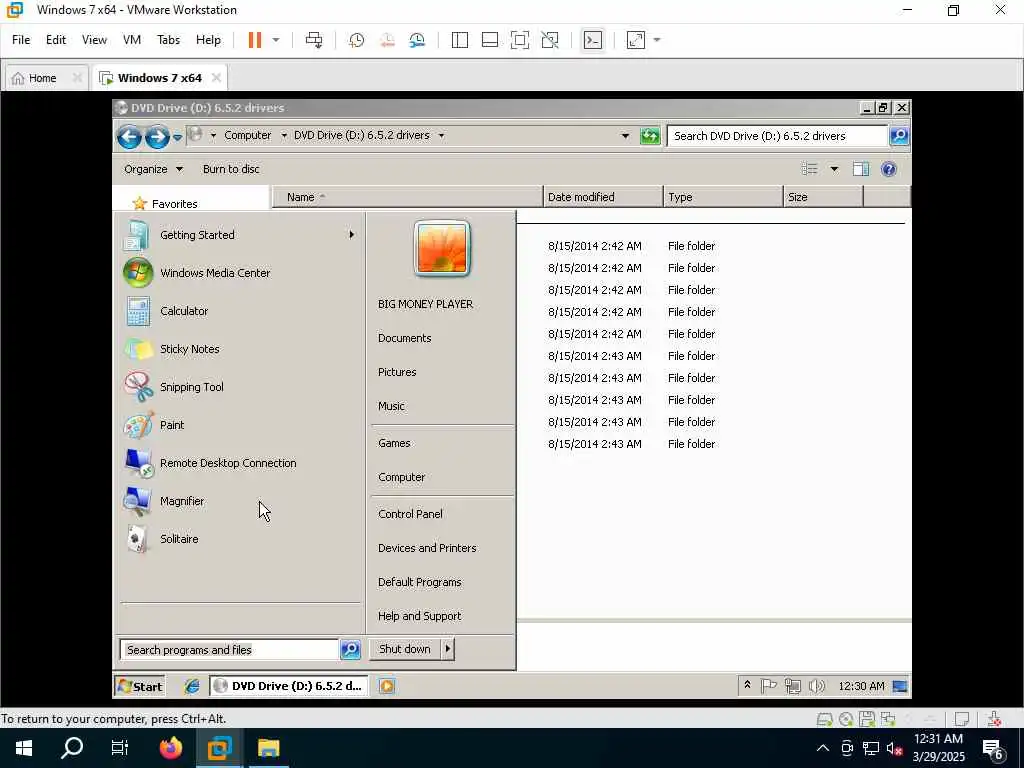1024x768 pixels.
Task: Open the VMware View menu
Action: tap(94, 40)
